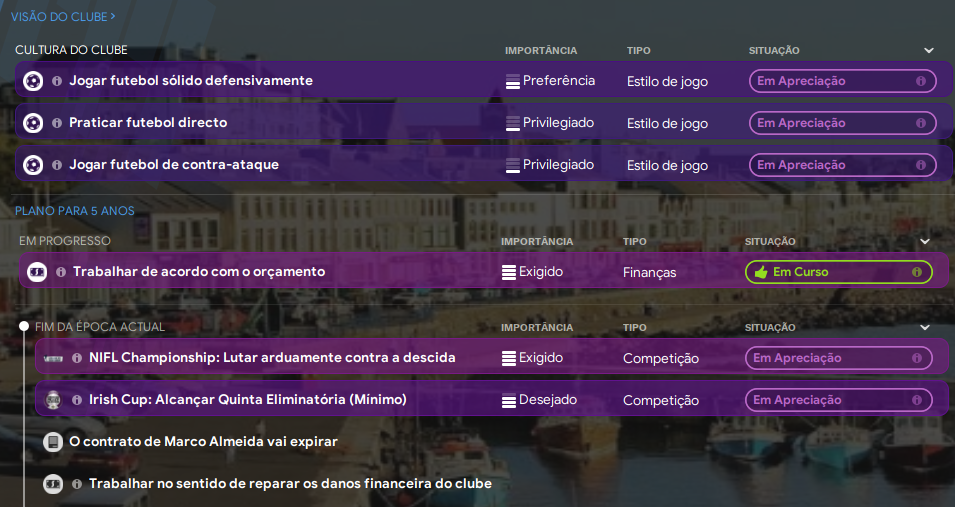The height and width of the screenshot is (507, 955).
Task: Open info icon next to Irish Cup objective
Action: (77, 400)
